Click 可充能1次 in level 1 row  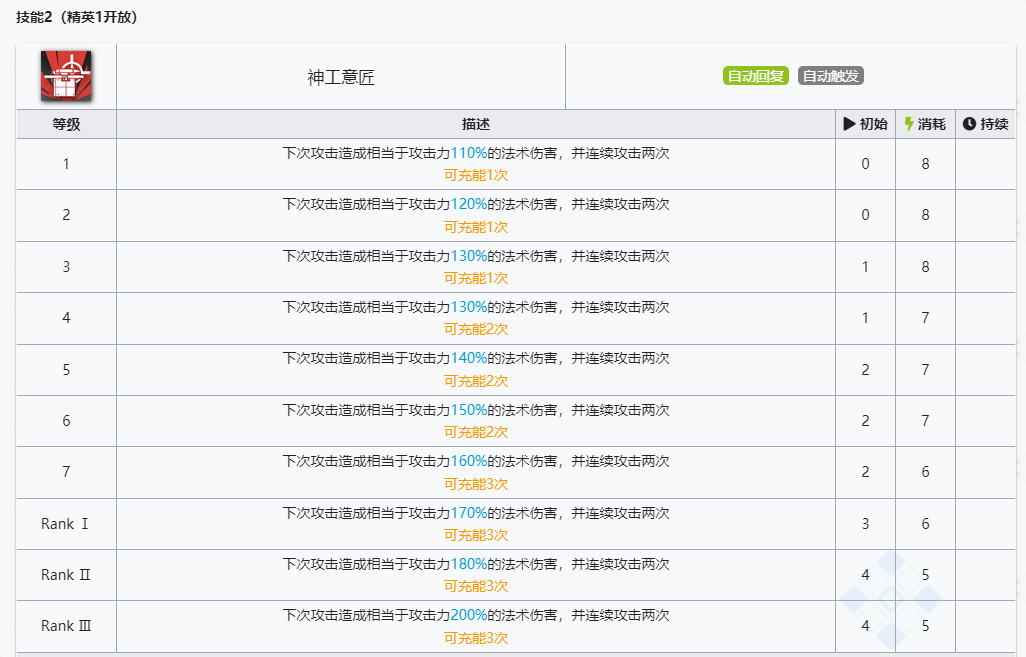point(476,175)
